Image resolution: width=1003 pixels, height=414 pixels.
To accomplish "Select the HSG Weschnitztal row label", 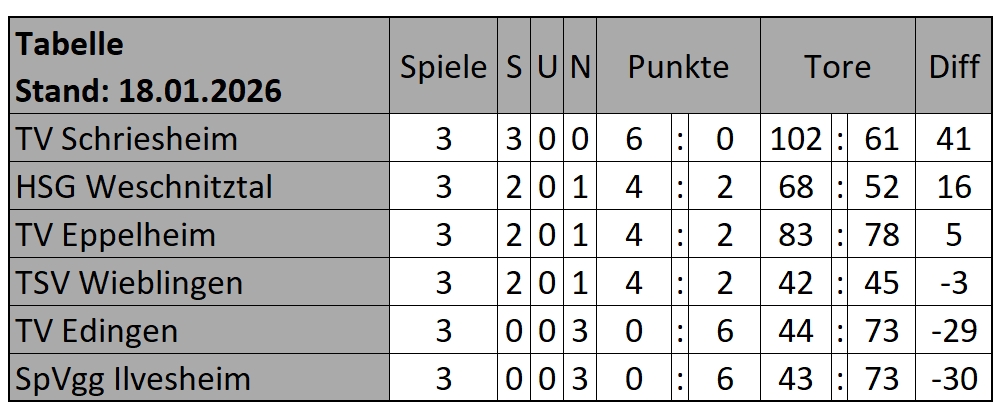I will 145,186.
